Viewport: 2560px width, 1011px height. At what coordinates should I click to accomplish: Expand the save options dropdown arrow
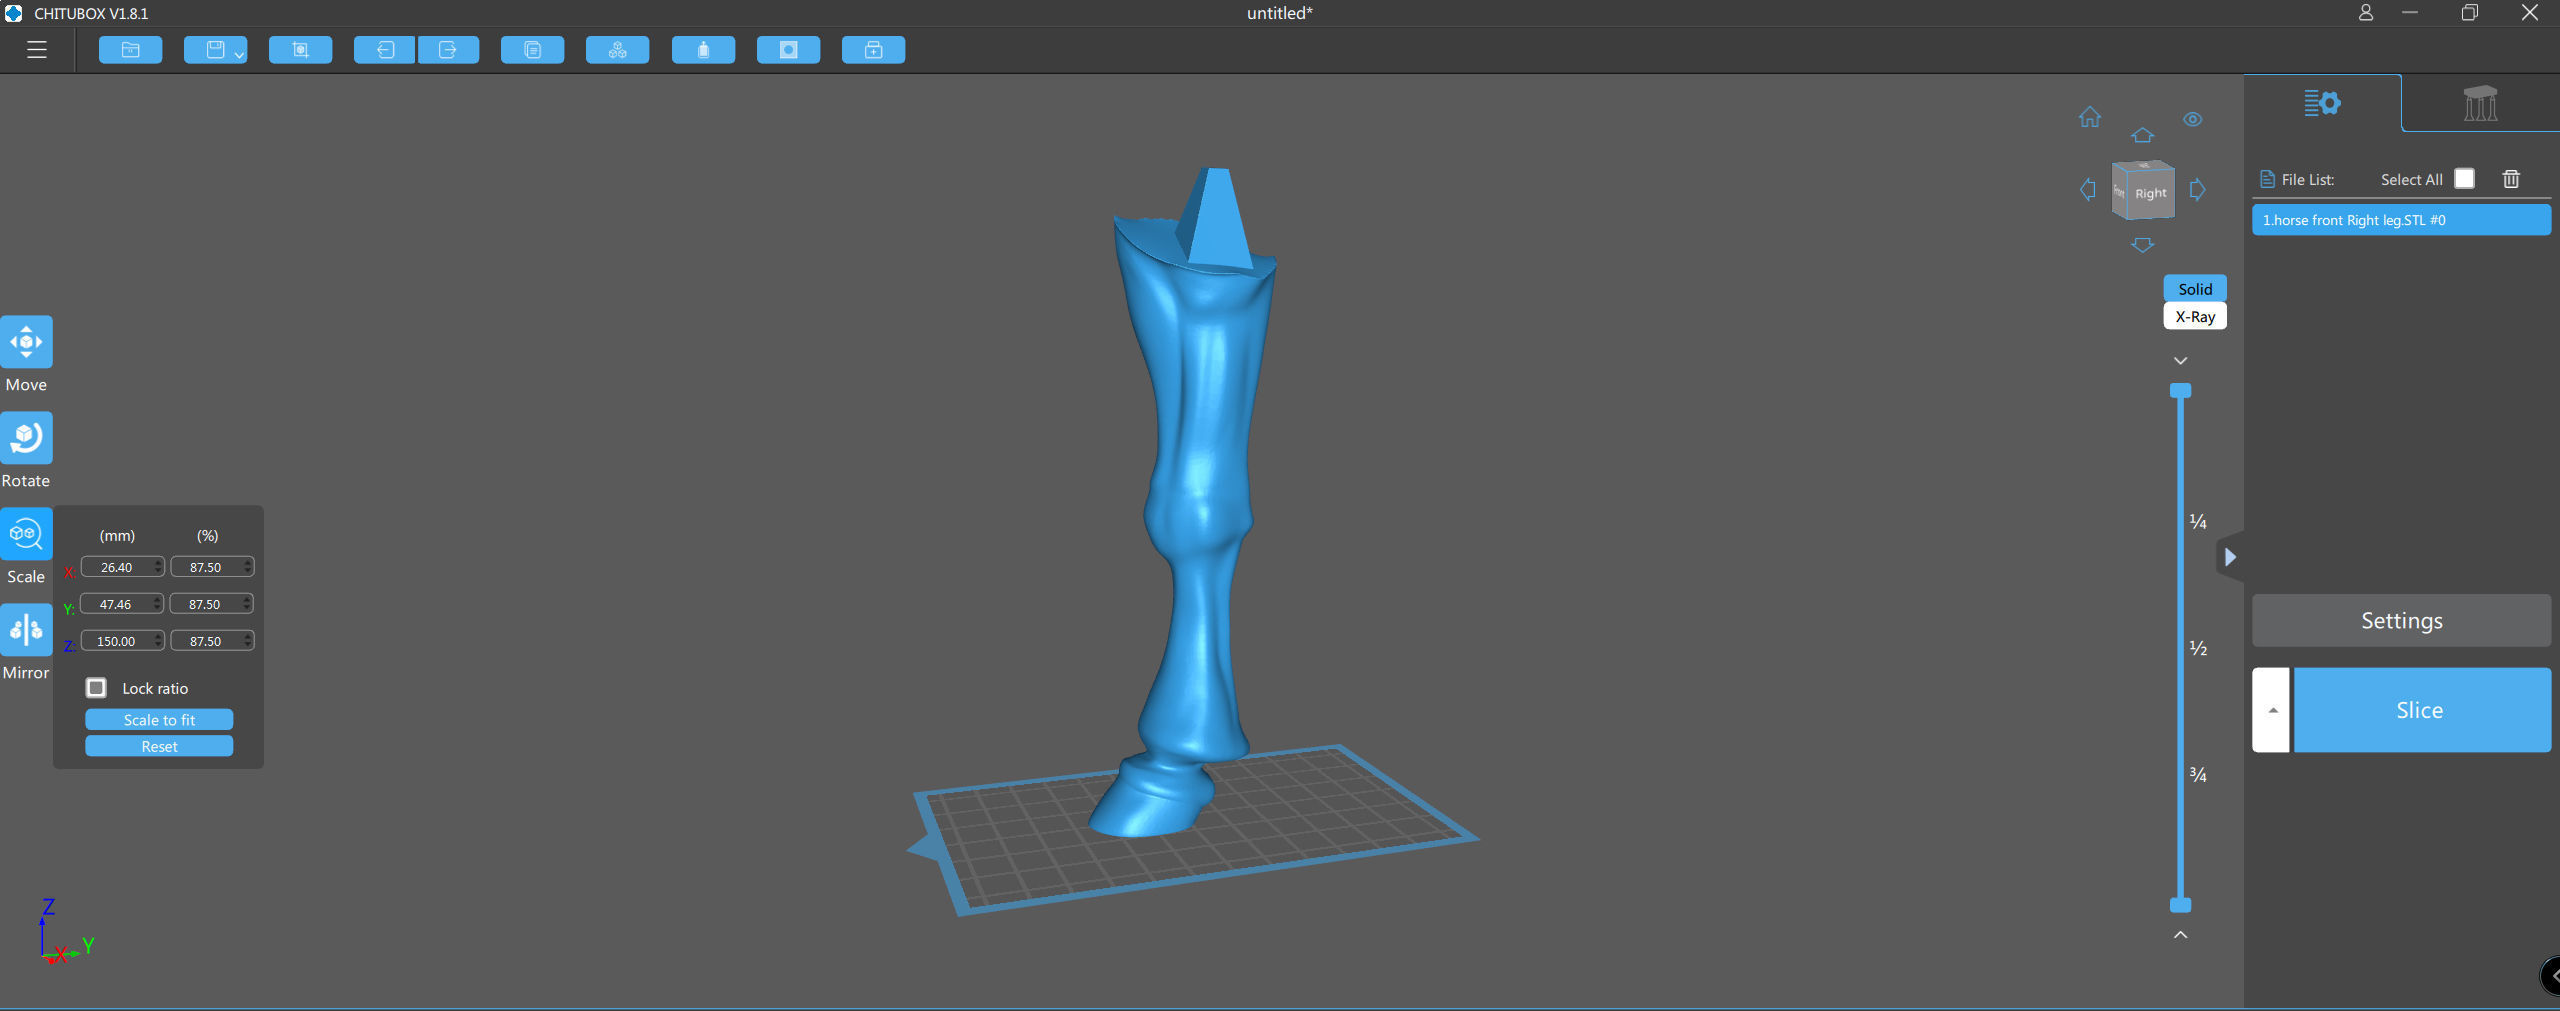coord(239,55)
